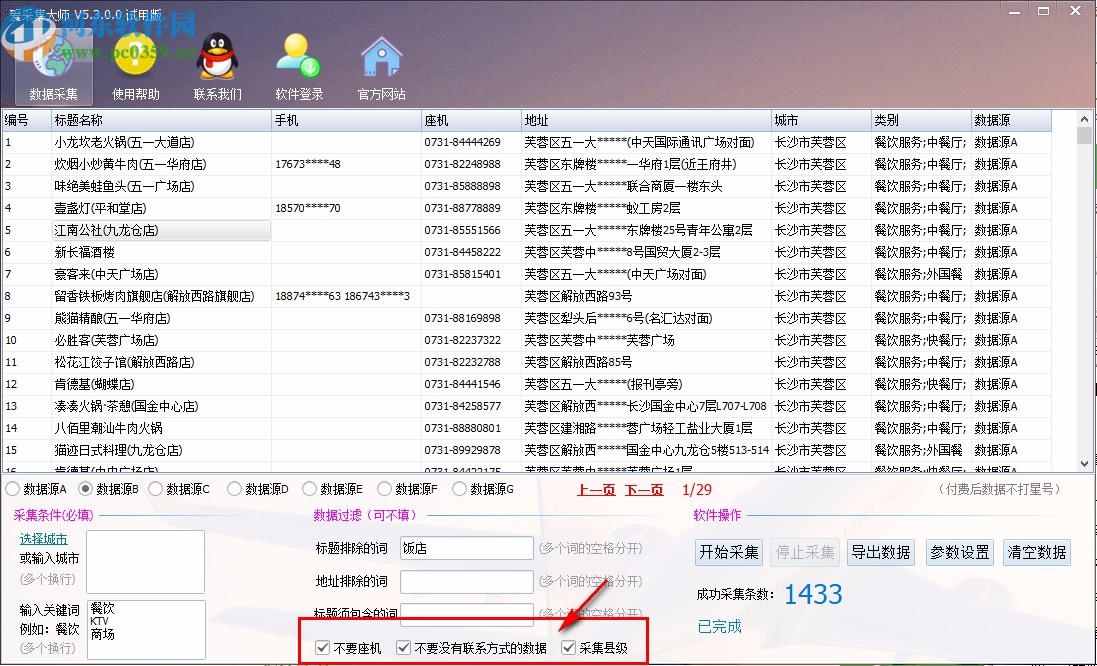The width and height of the screenshot is (1097, 666).
Task: Toggle the 不要座机 checkbox
Action: point(322,646)
